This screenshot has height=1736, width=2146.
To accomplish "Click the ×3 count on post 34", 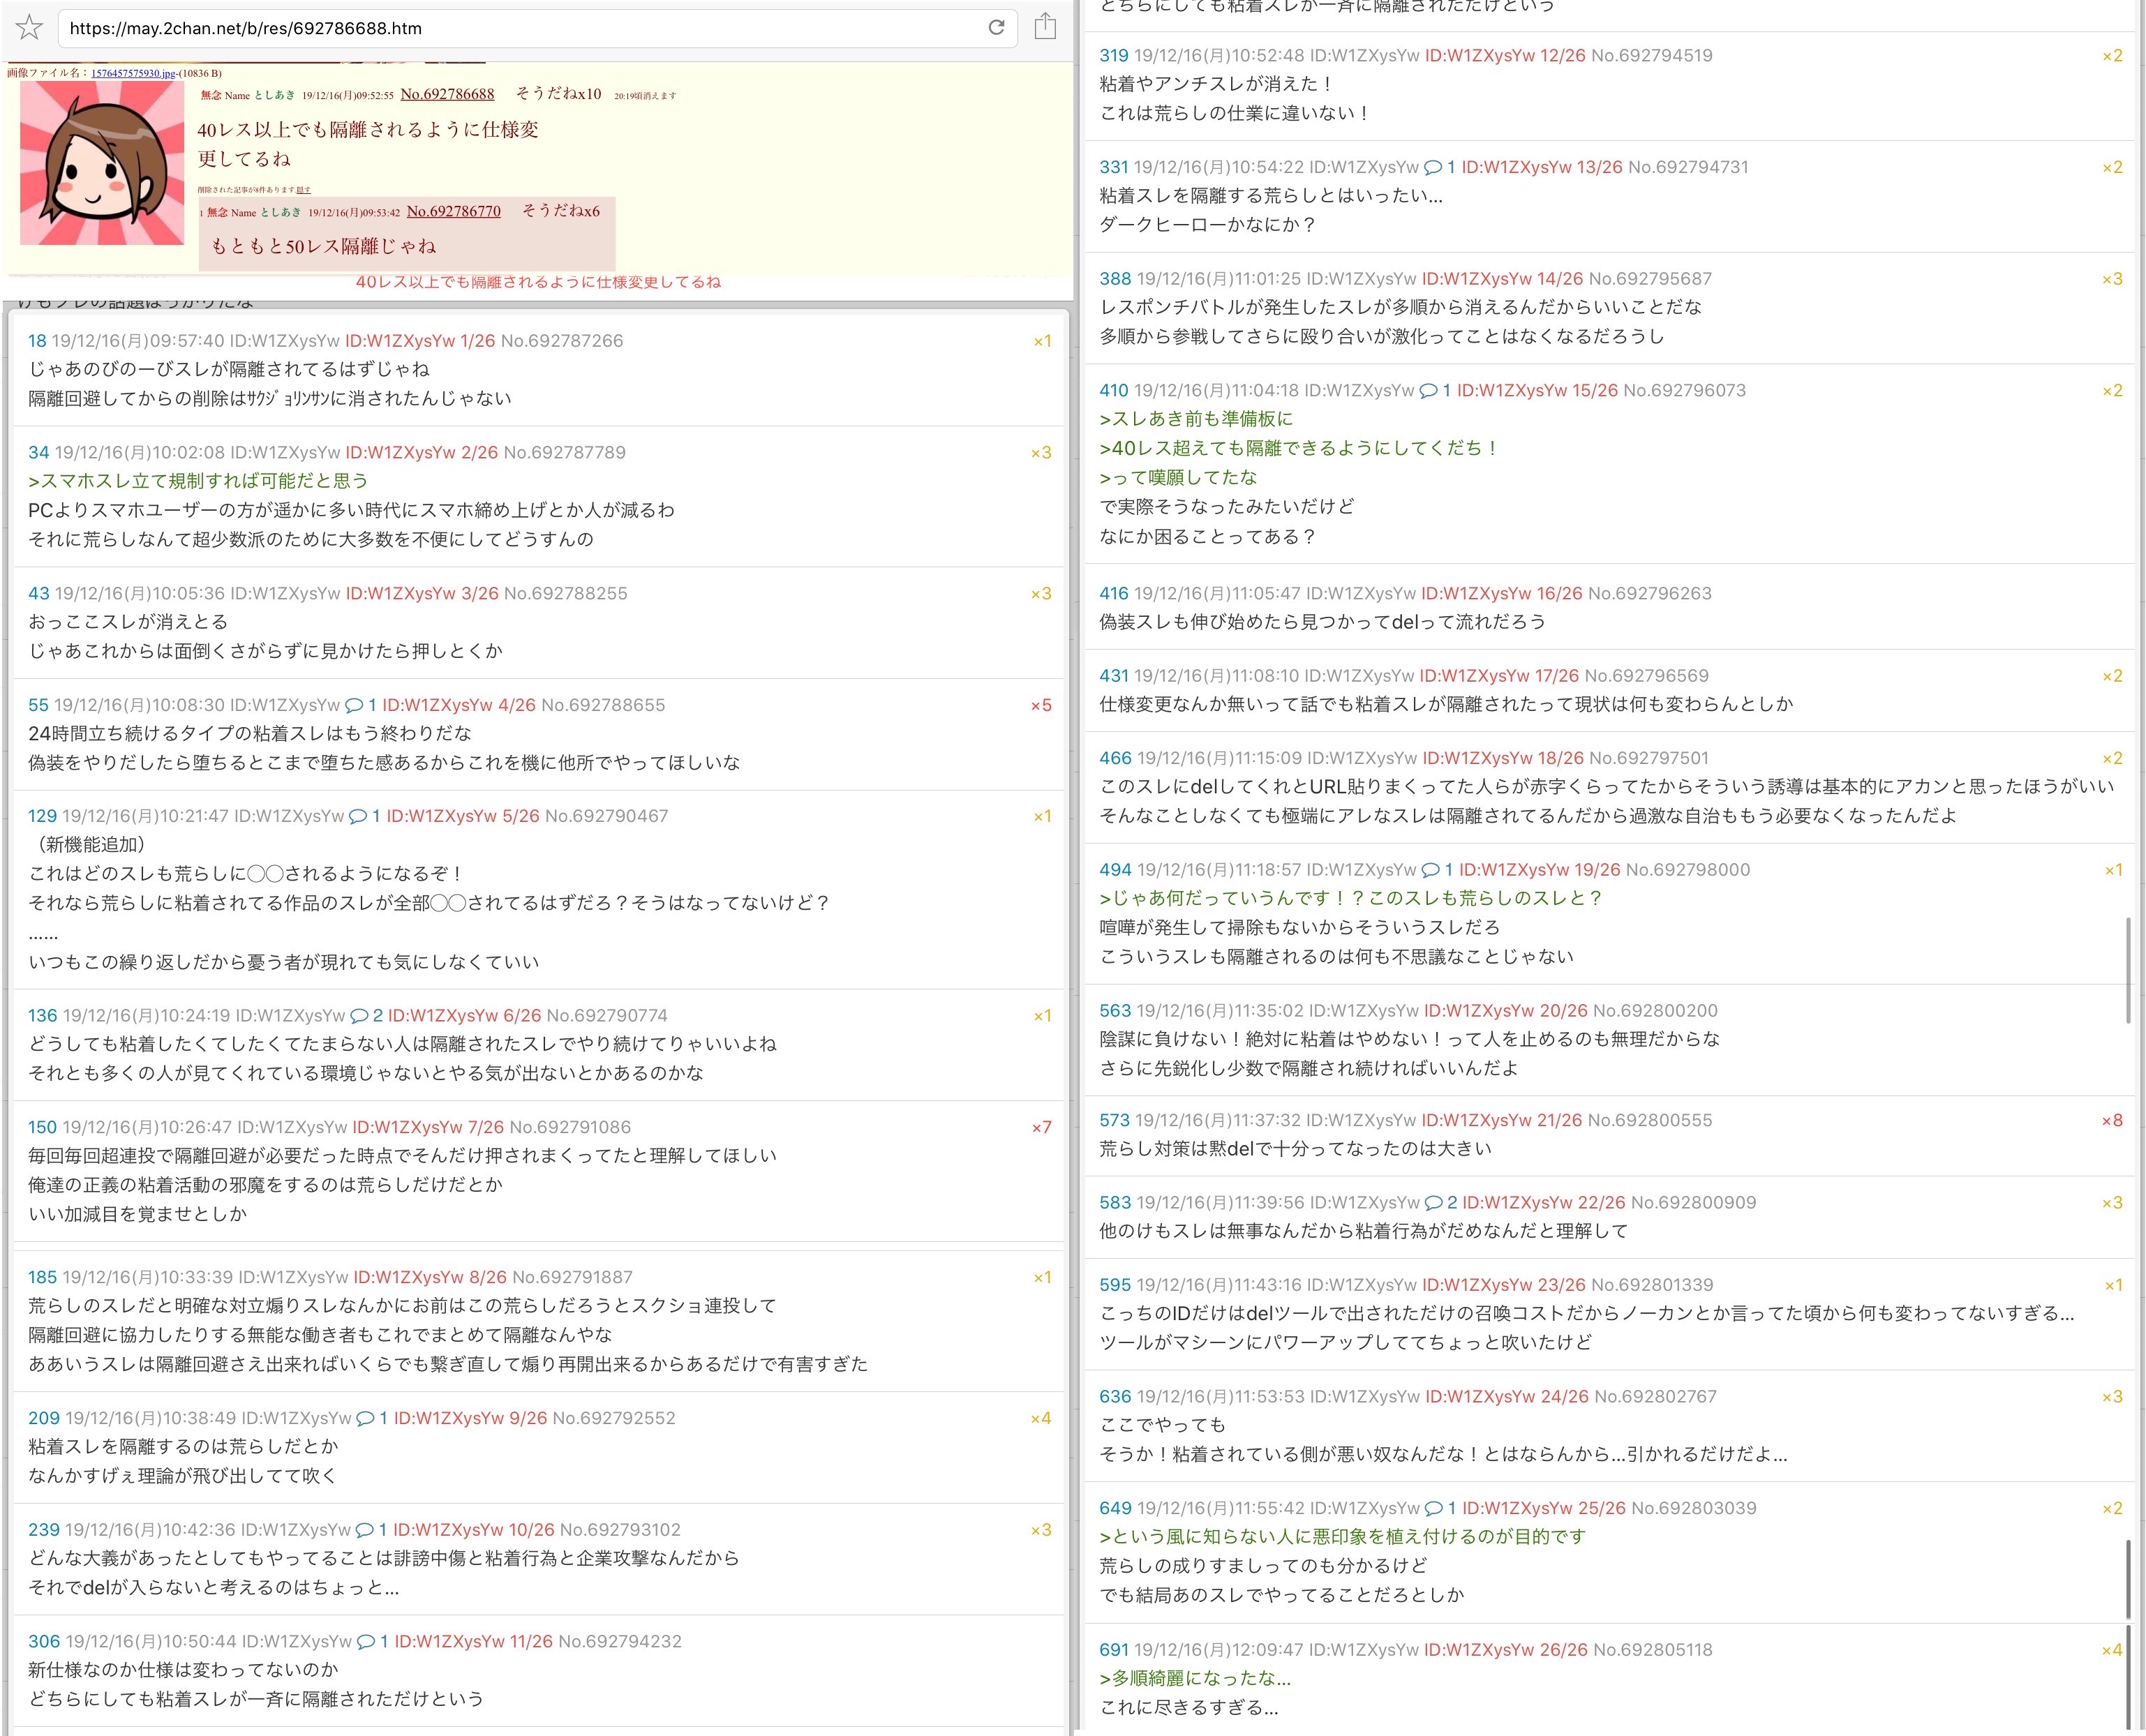I will click(1041, 452).
